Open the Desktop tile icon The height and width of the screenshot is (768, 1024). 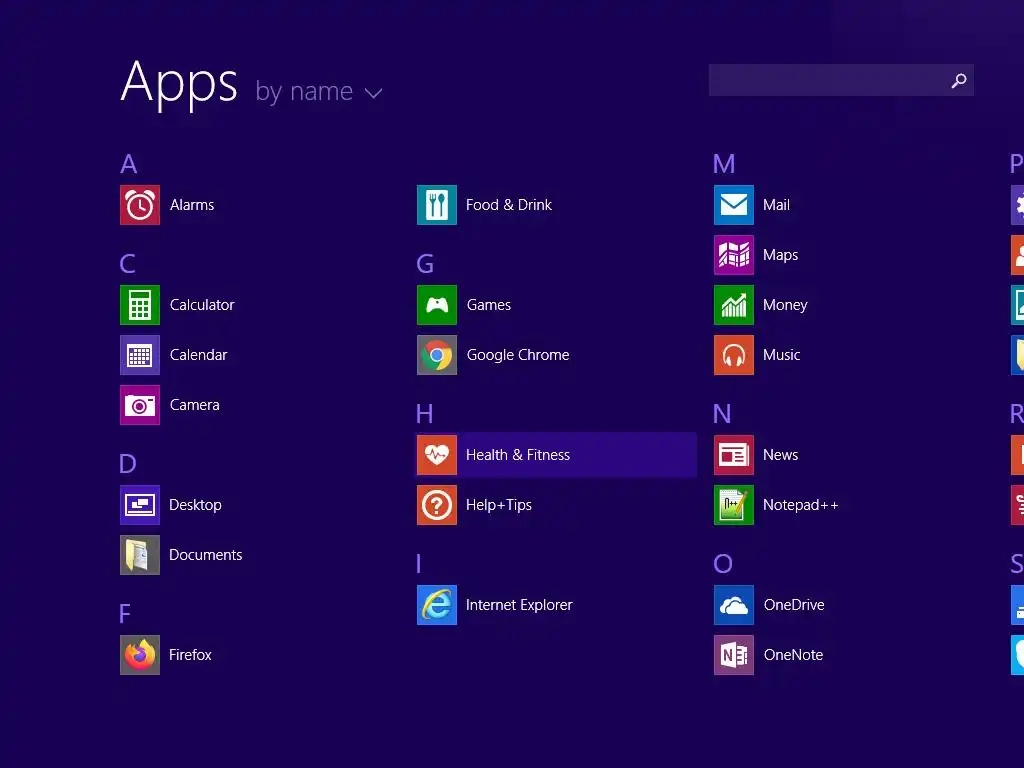point(140,505)
